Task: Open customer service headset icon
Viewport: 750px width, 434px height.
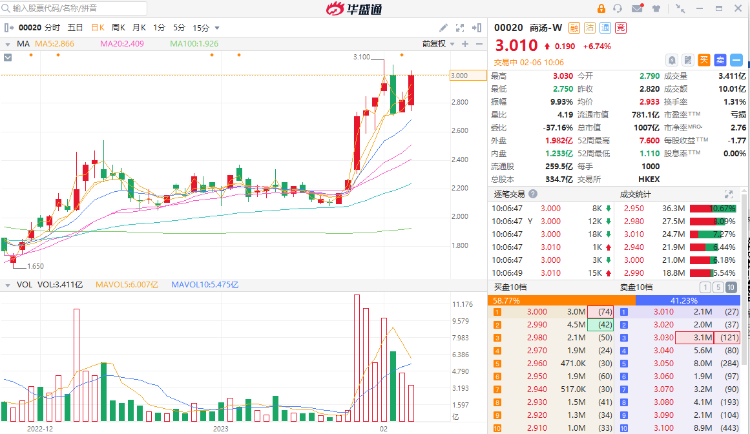Action: 618,8
